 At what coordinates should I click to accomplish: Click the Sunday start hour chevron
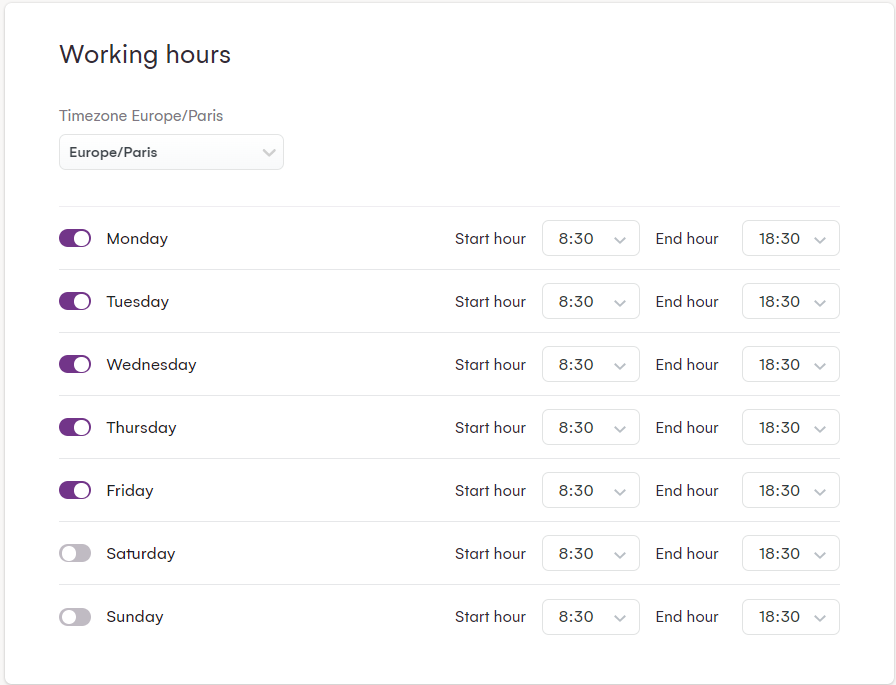pos(620,617)
